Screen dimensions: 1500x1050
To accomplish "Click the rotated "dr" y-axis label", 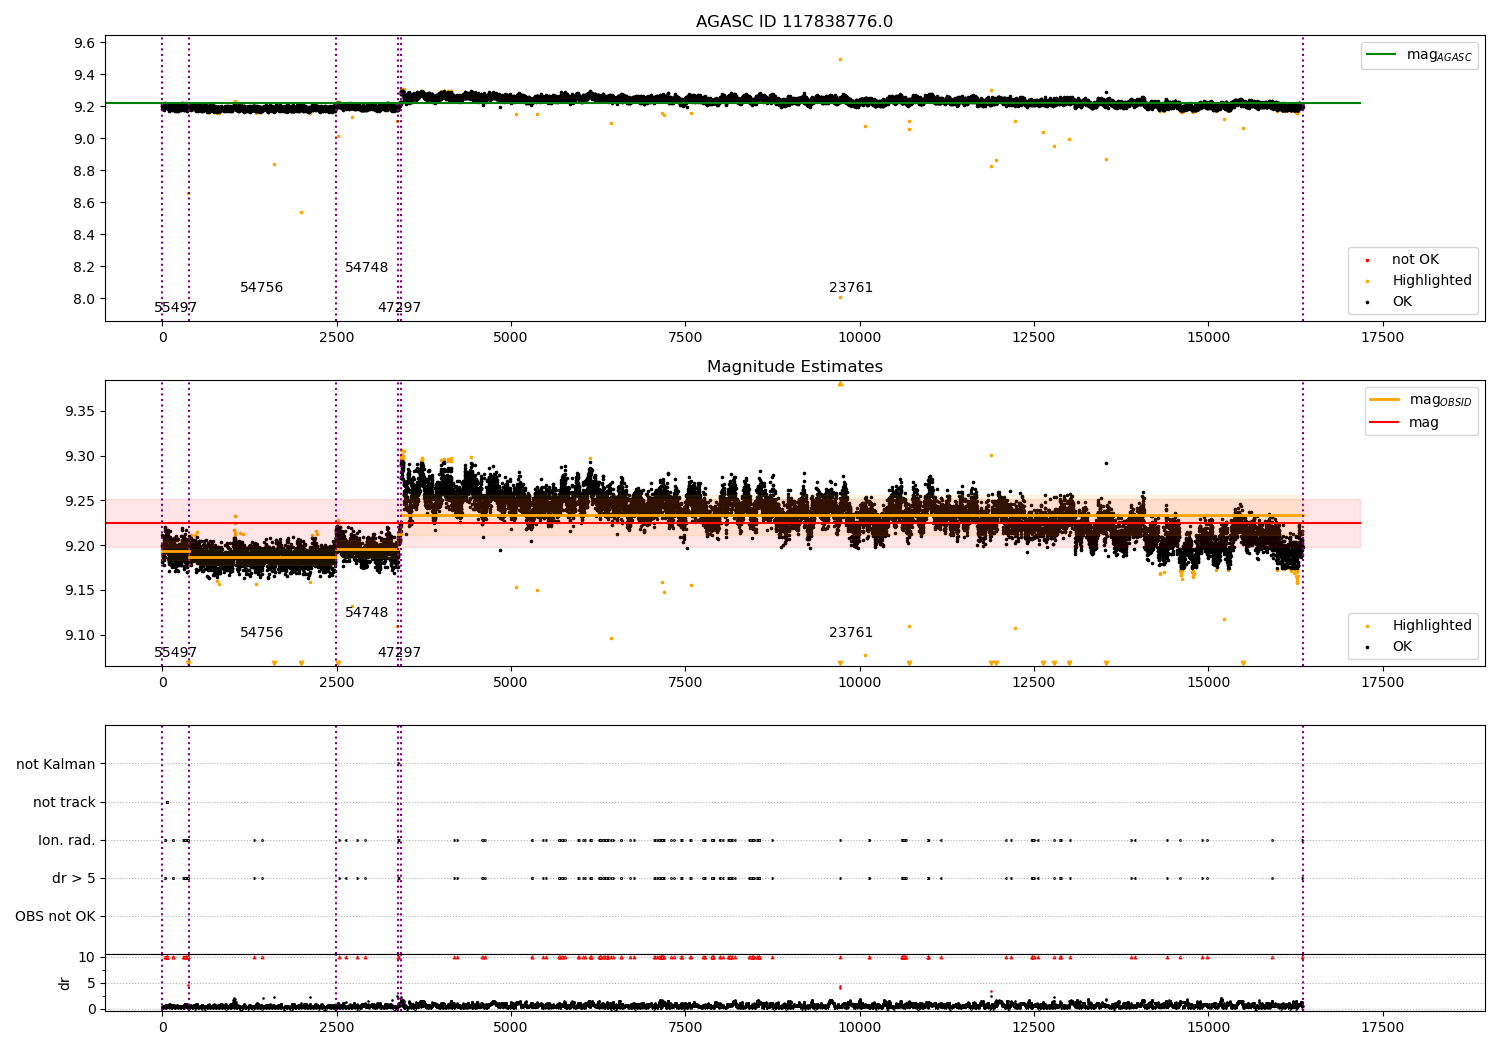I will [x=65, y=983].
